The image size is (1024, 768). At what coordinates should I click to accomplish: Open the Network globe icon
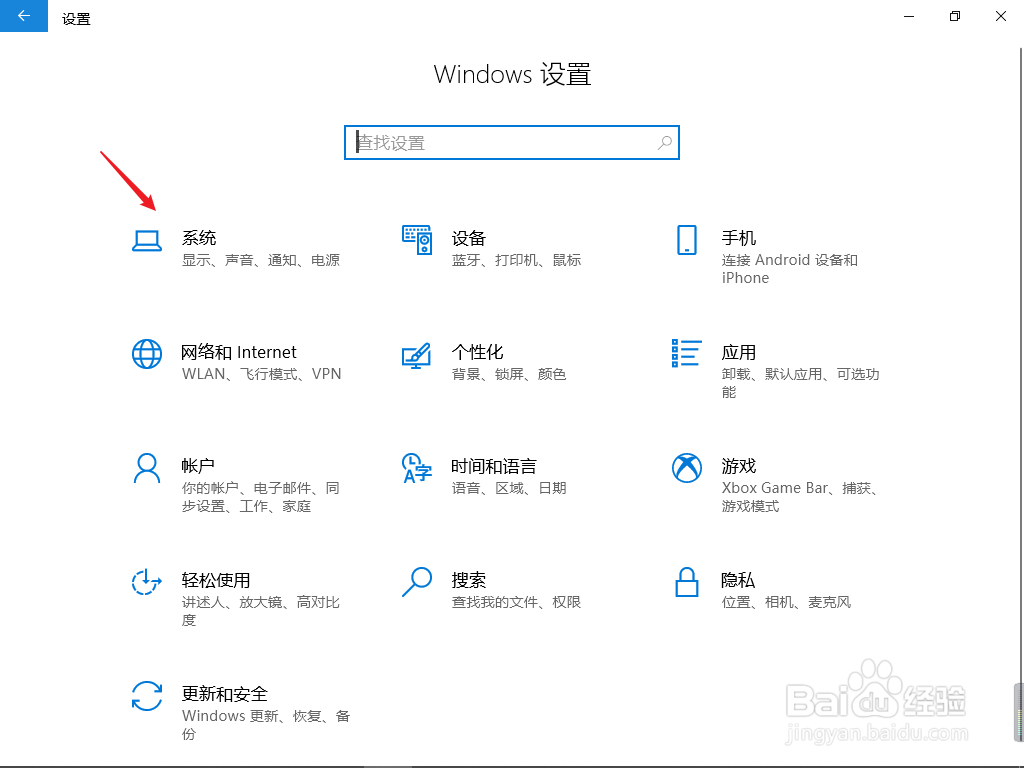(147, 354)
